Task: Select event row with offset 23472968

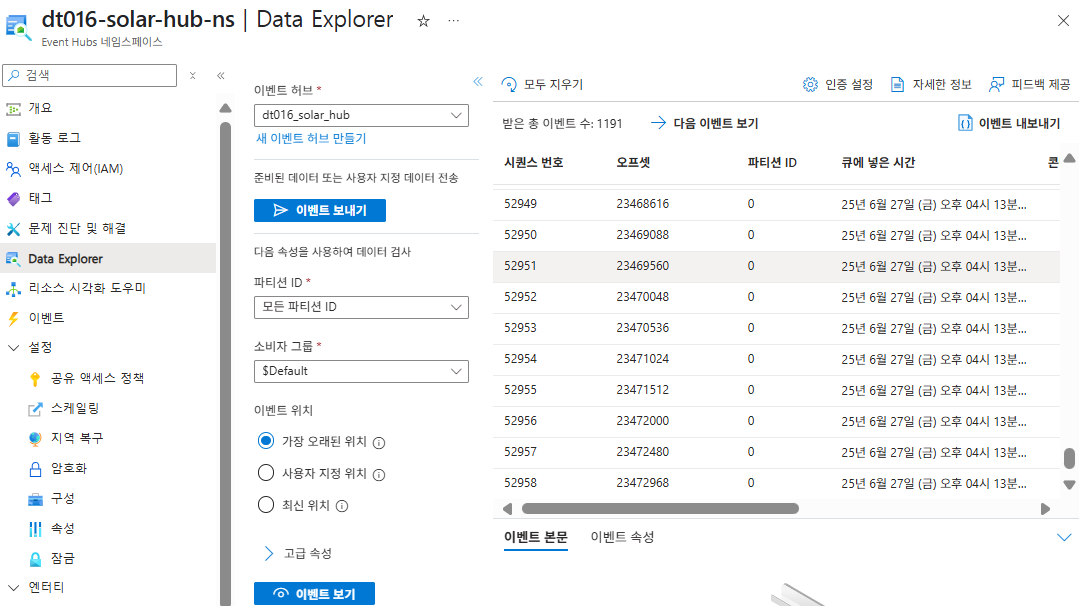Action: coord(776,483)
